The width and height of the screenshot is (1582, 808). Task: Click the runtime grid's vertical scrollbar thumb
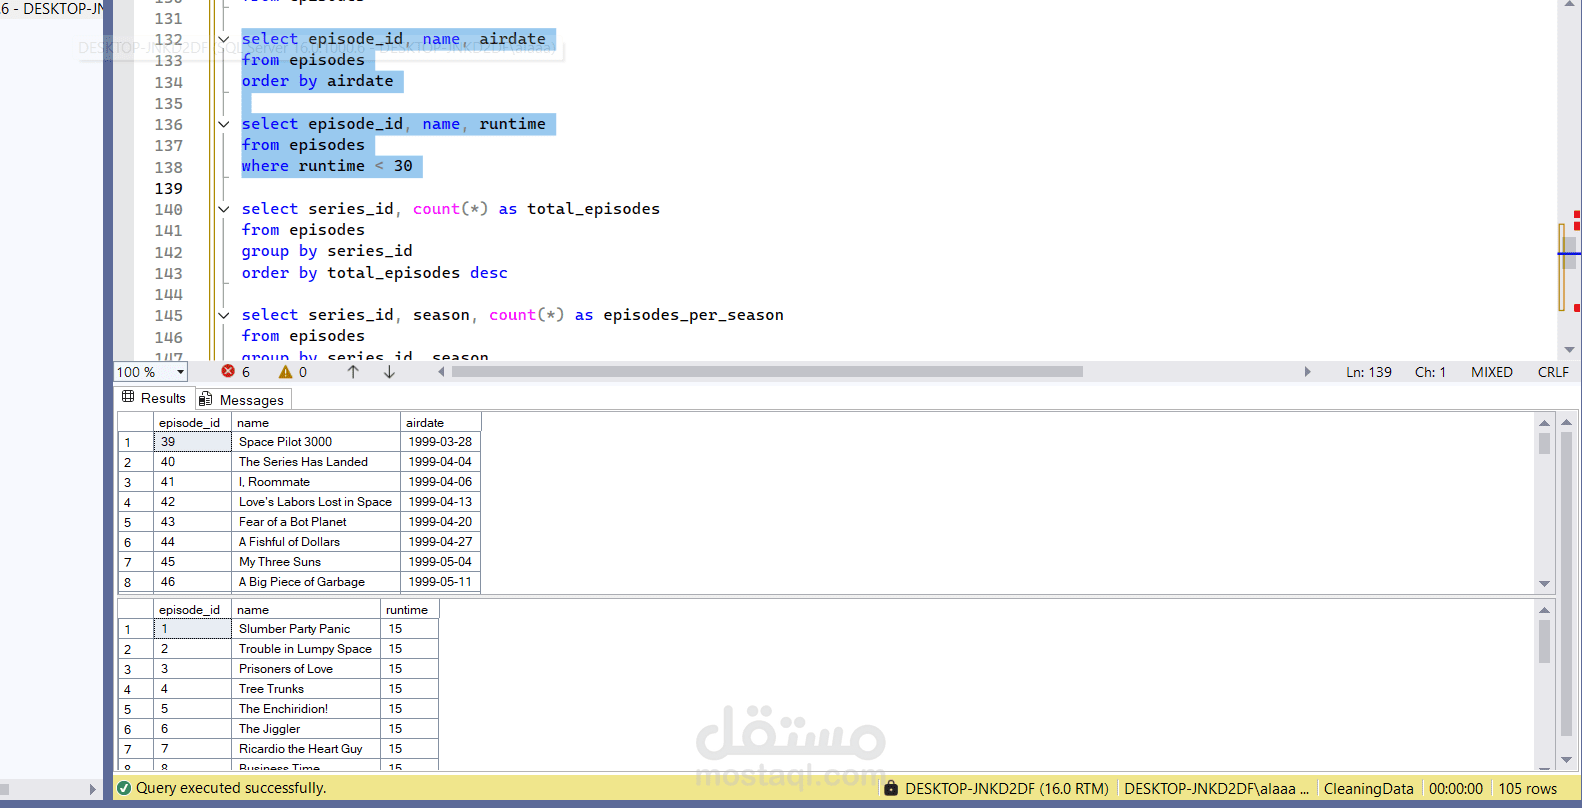click(x=1544, y=641)
